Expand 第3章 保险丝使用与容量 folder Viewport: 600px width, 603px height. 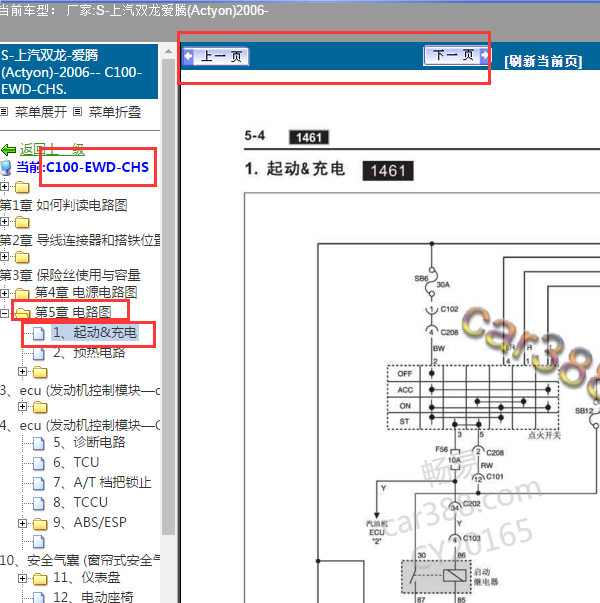(4, 257)
